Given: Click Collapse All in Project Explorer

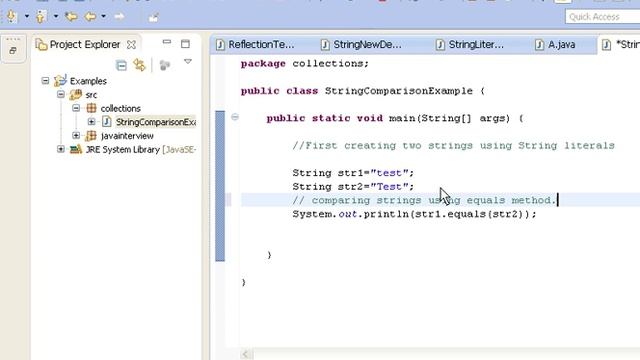Looking at the screenshot, I should pos(121,65).
